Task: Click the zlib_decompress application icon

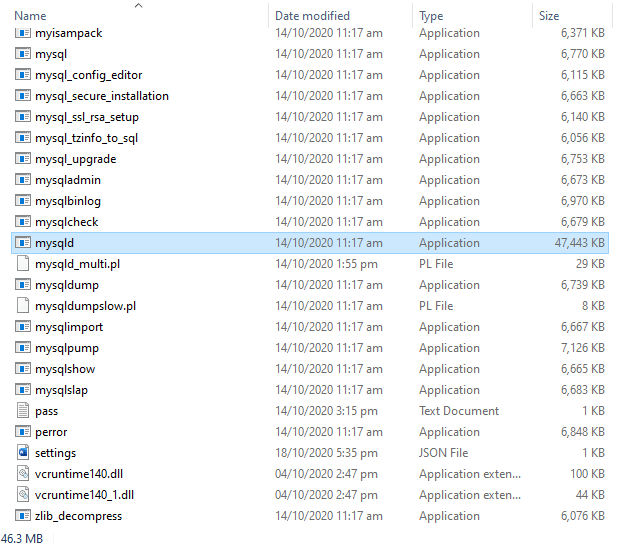Action: (x=23, y=515)
